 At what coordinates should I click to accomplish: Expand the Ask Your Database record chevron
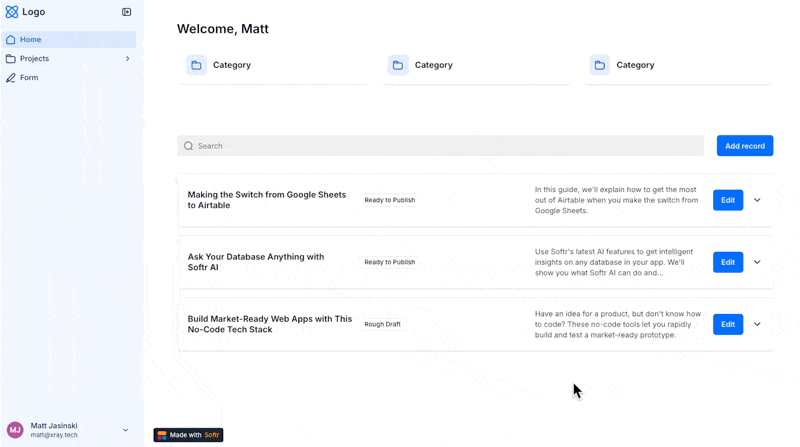[x=757, y=262]
